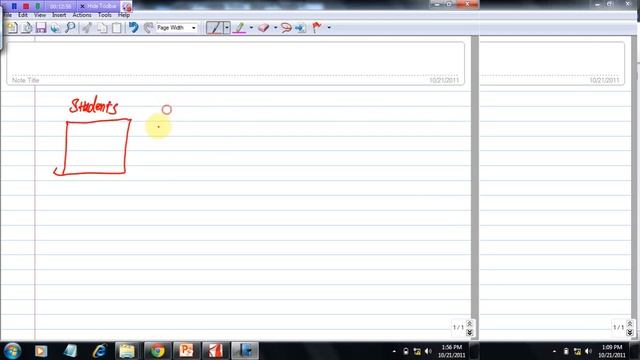640x360 pixels.
Task: Show hidden tray icons left of 1:56 PM
Action: pos(394,351)
